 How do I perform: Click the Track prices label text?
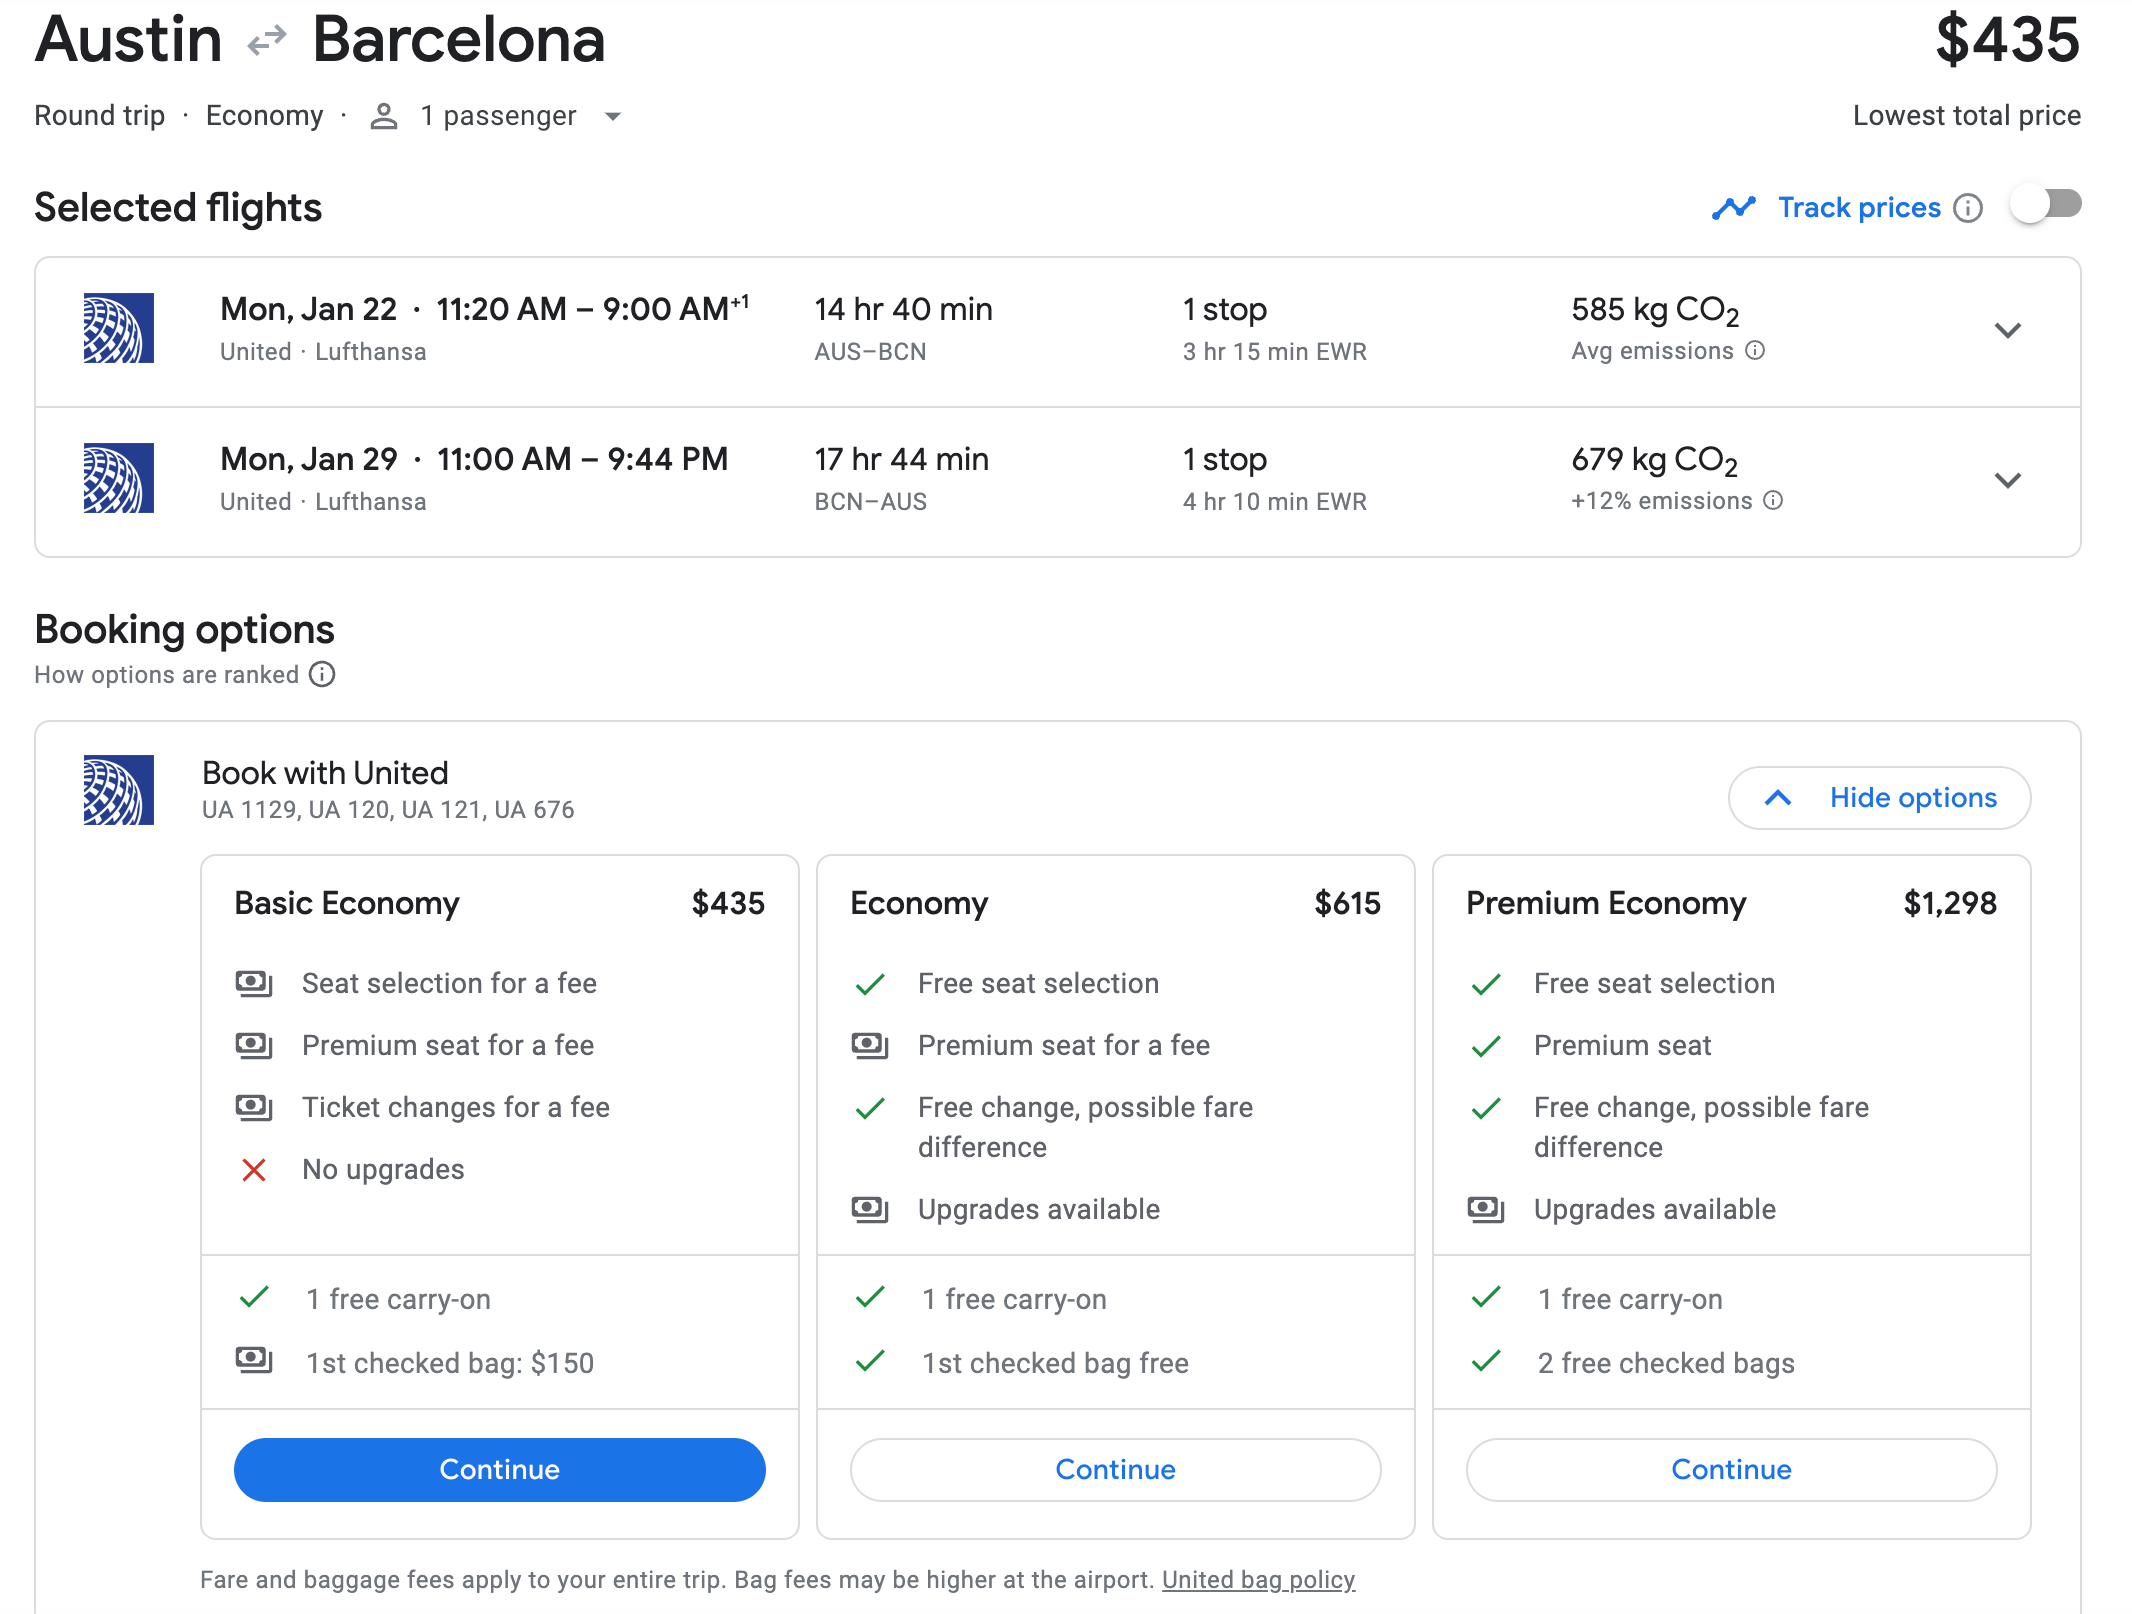(1858, 208)
